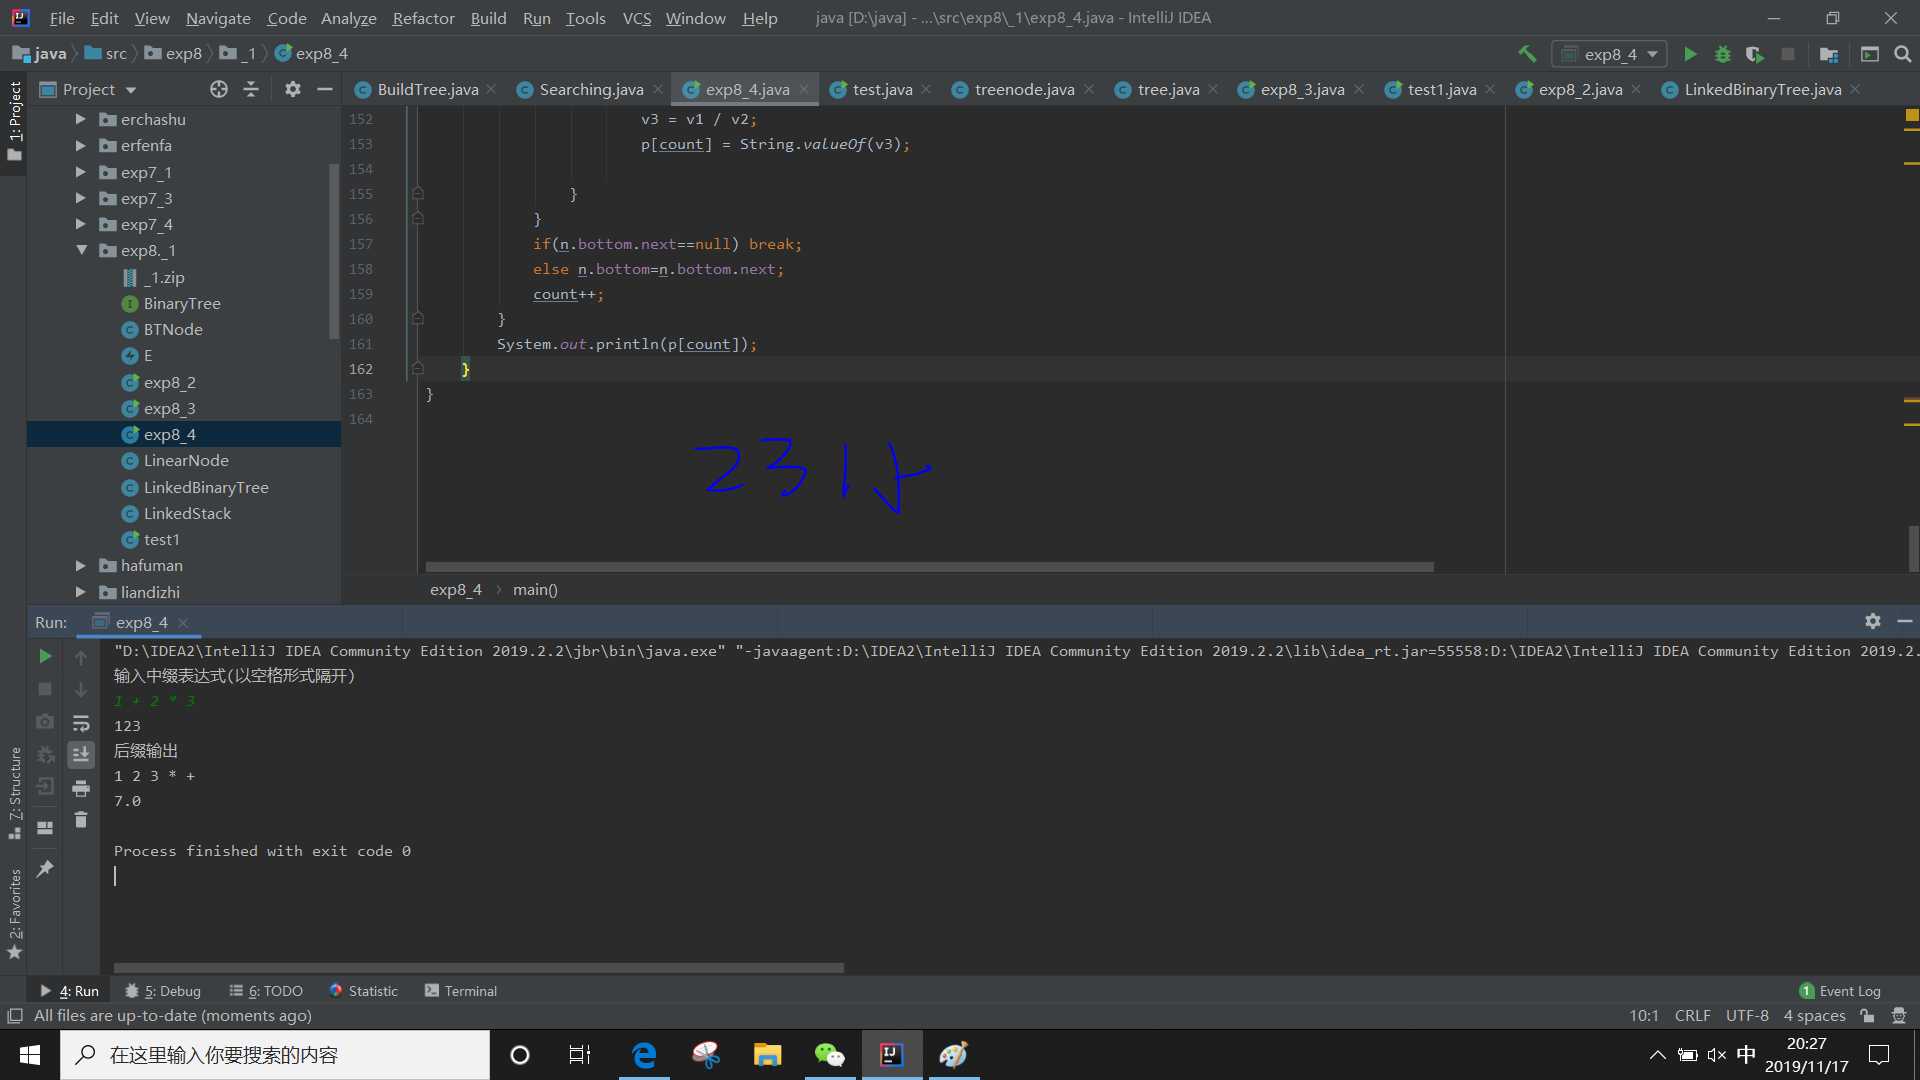1920x1080 pixels.
Task: Open Microsoft Edge from taskbar
Action: (644, 1055)
